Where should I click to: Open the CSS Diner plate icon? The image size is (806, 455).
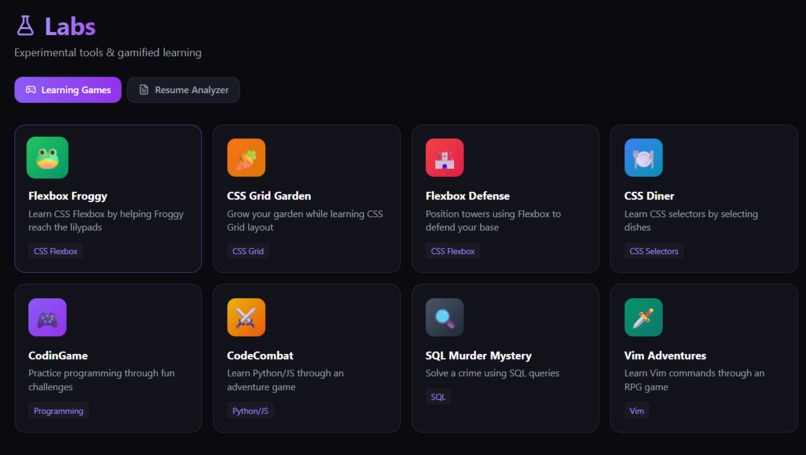point(644,157)
